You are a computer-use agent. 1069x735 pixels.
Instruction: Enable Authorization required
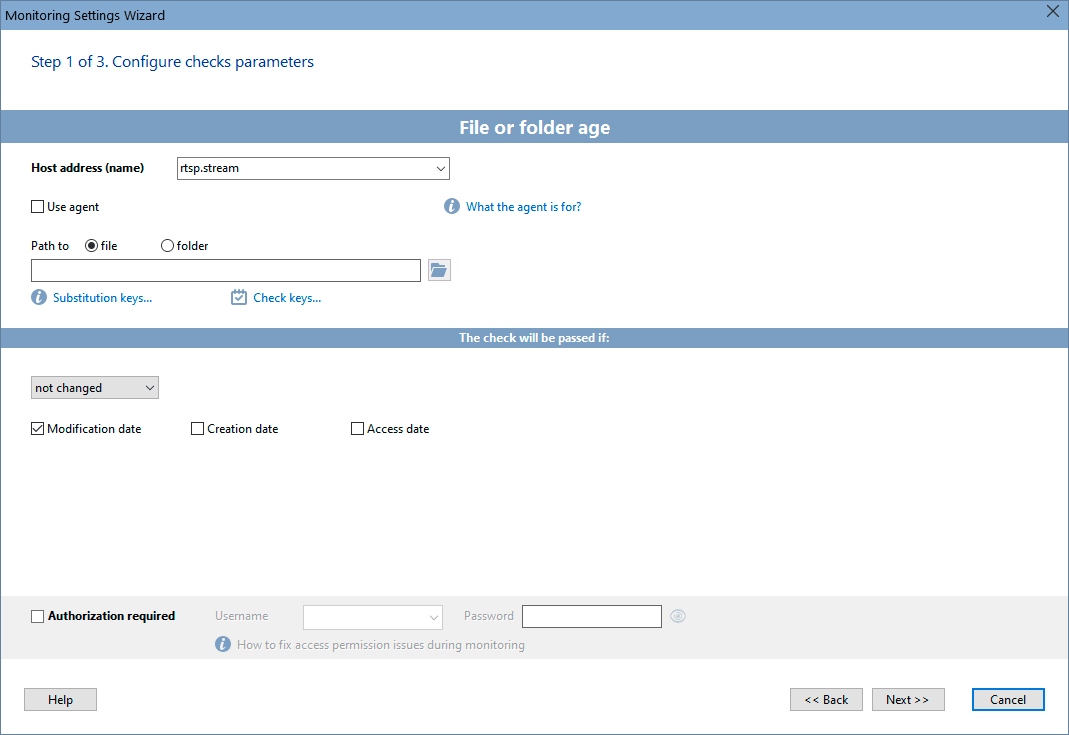tap(37, 616)
